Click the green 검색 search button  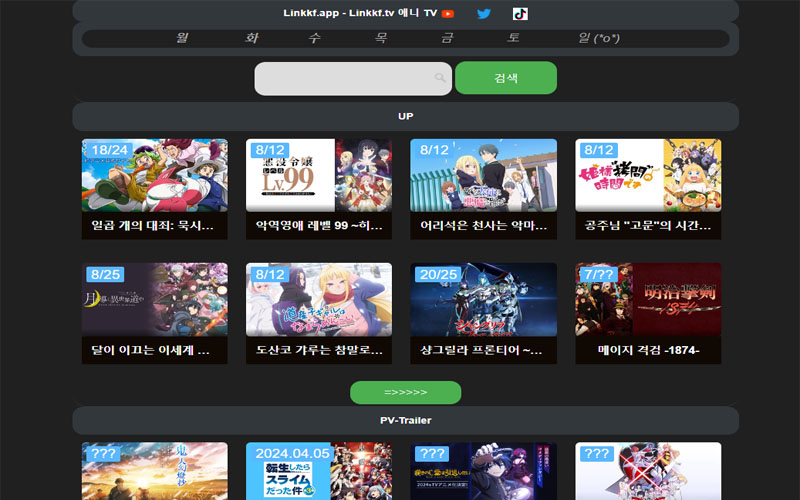pos(505,78)
